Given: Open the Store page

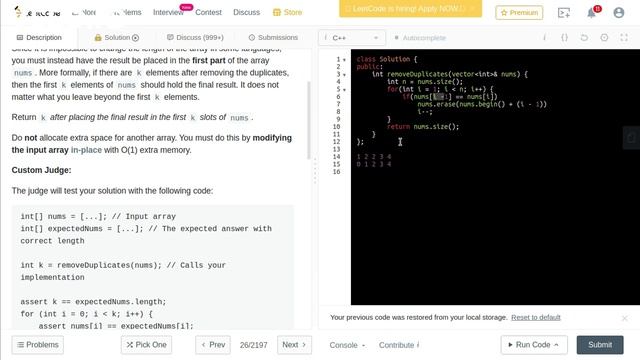Looking at the screenshot, I should click(287, 13).
